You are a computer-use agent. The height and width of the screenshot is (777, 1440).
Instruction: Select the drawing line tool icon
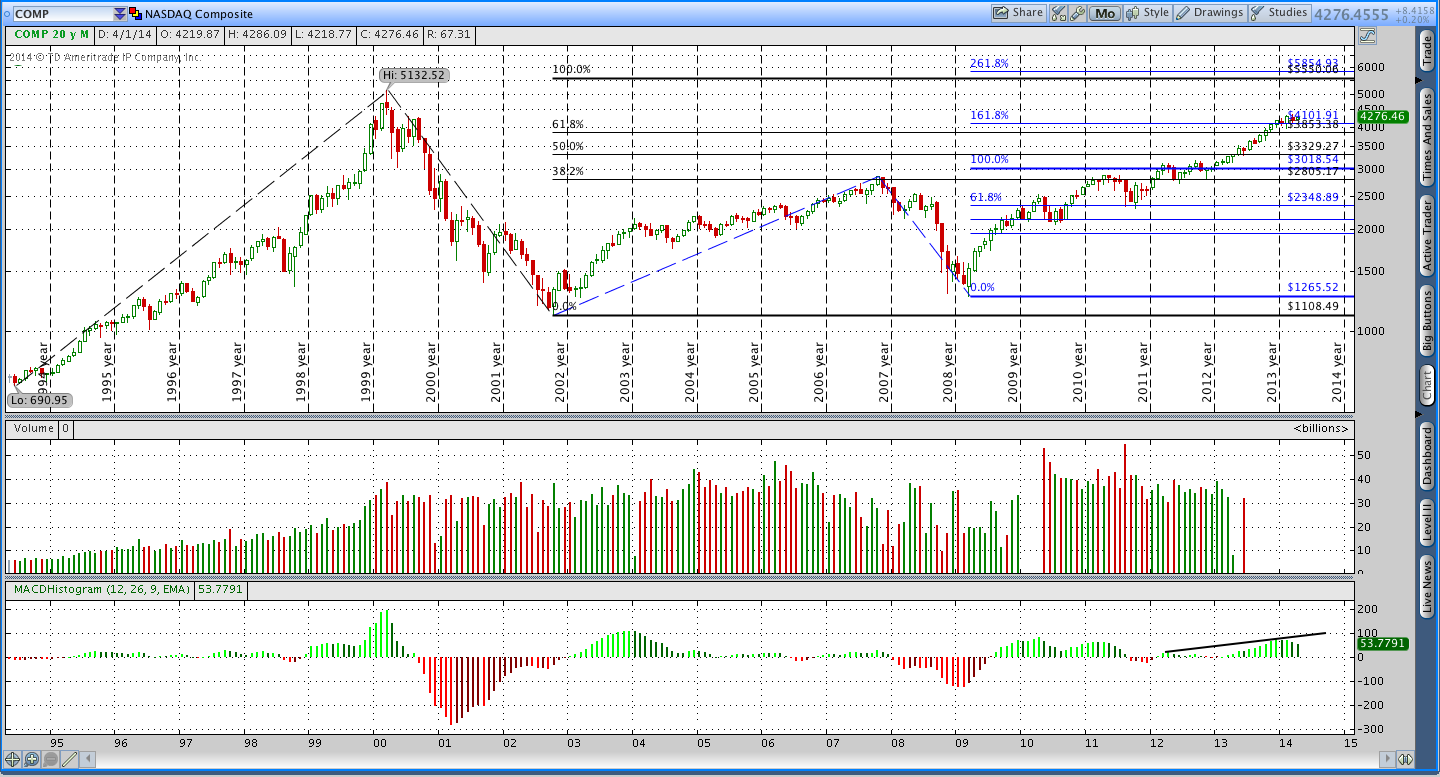pyautogui.click(x=69, y=759)
